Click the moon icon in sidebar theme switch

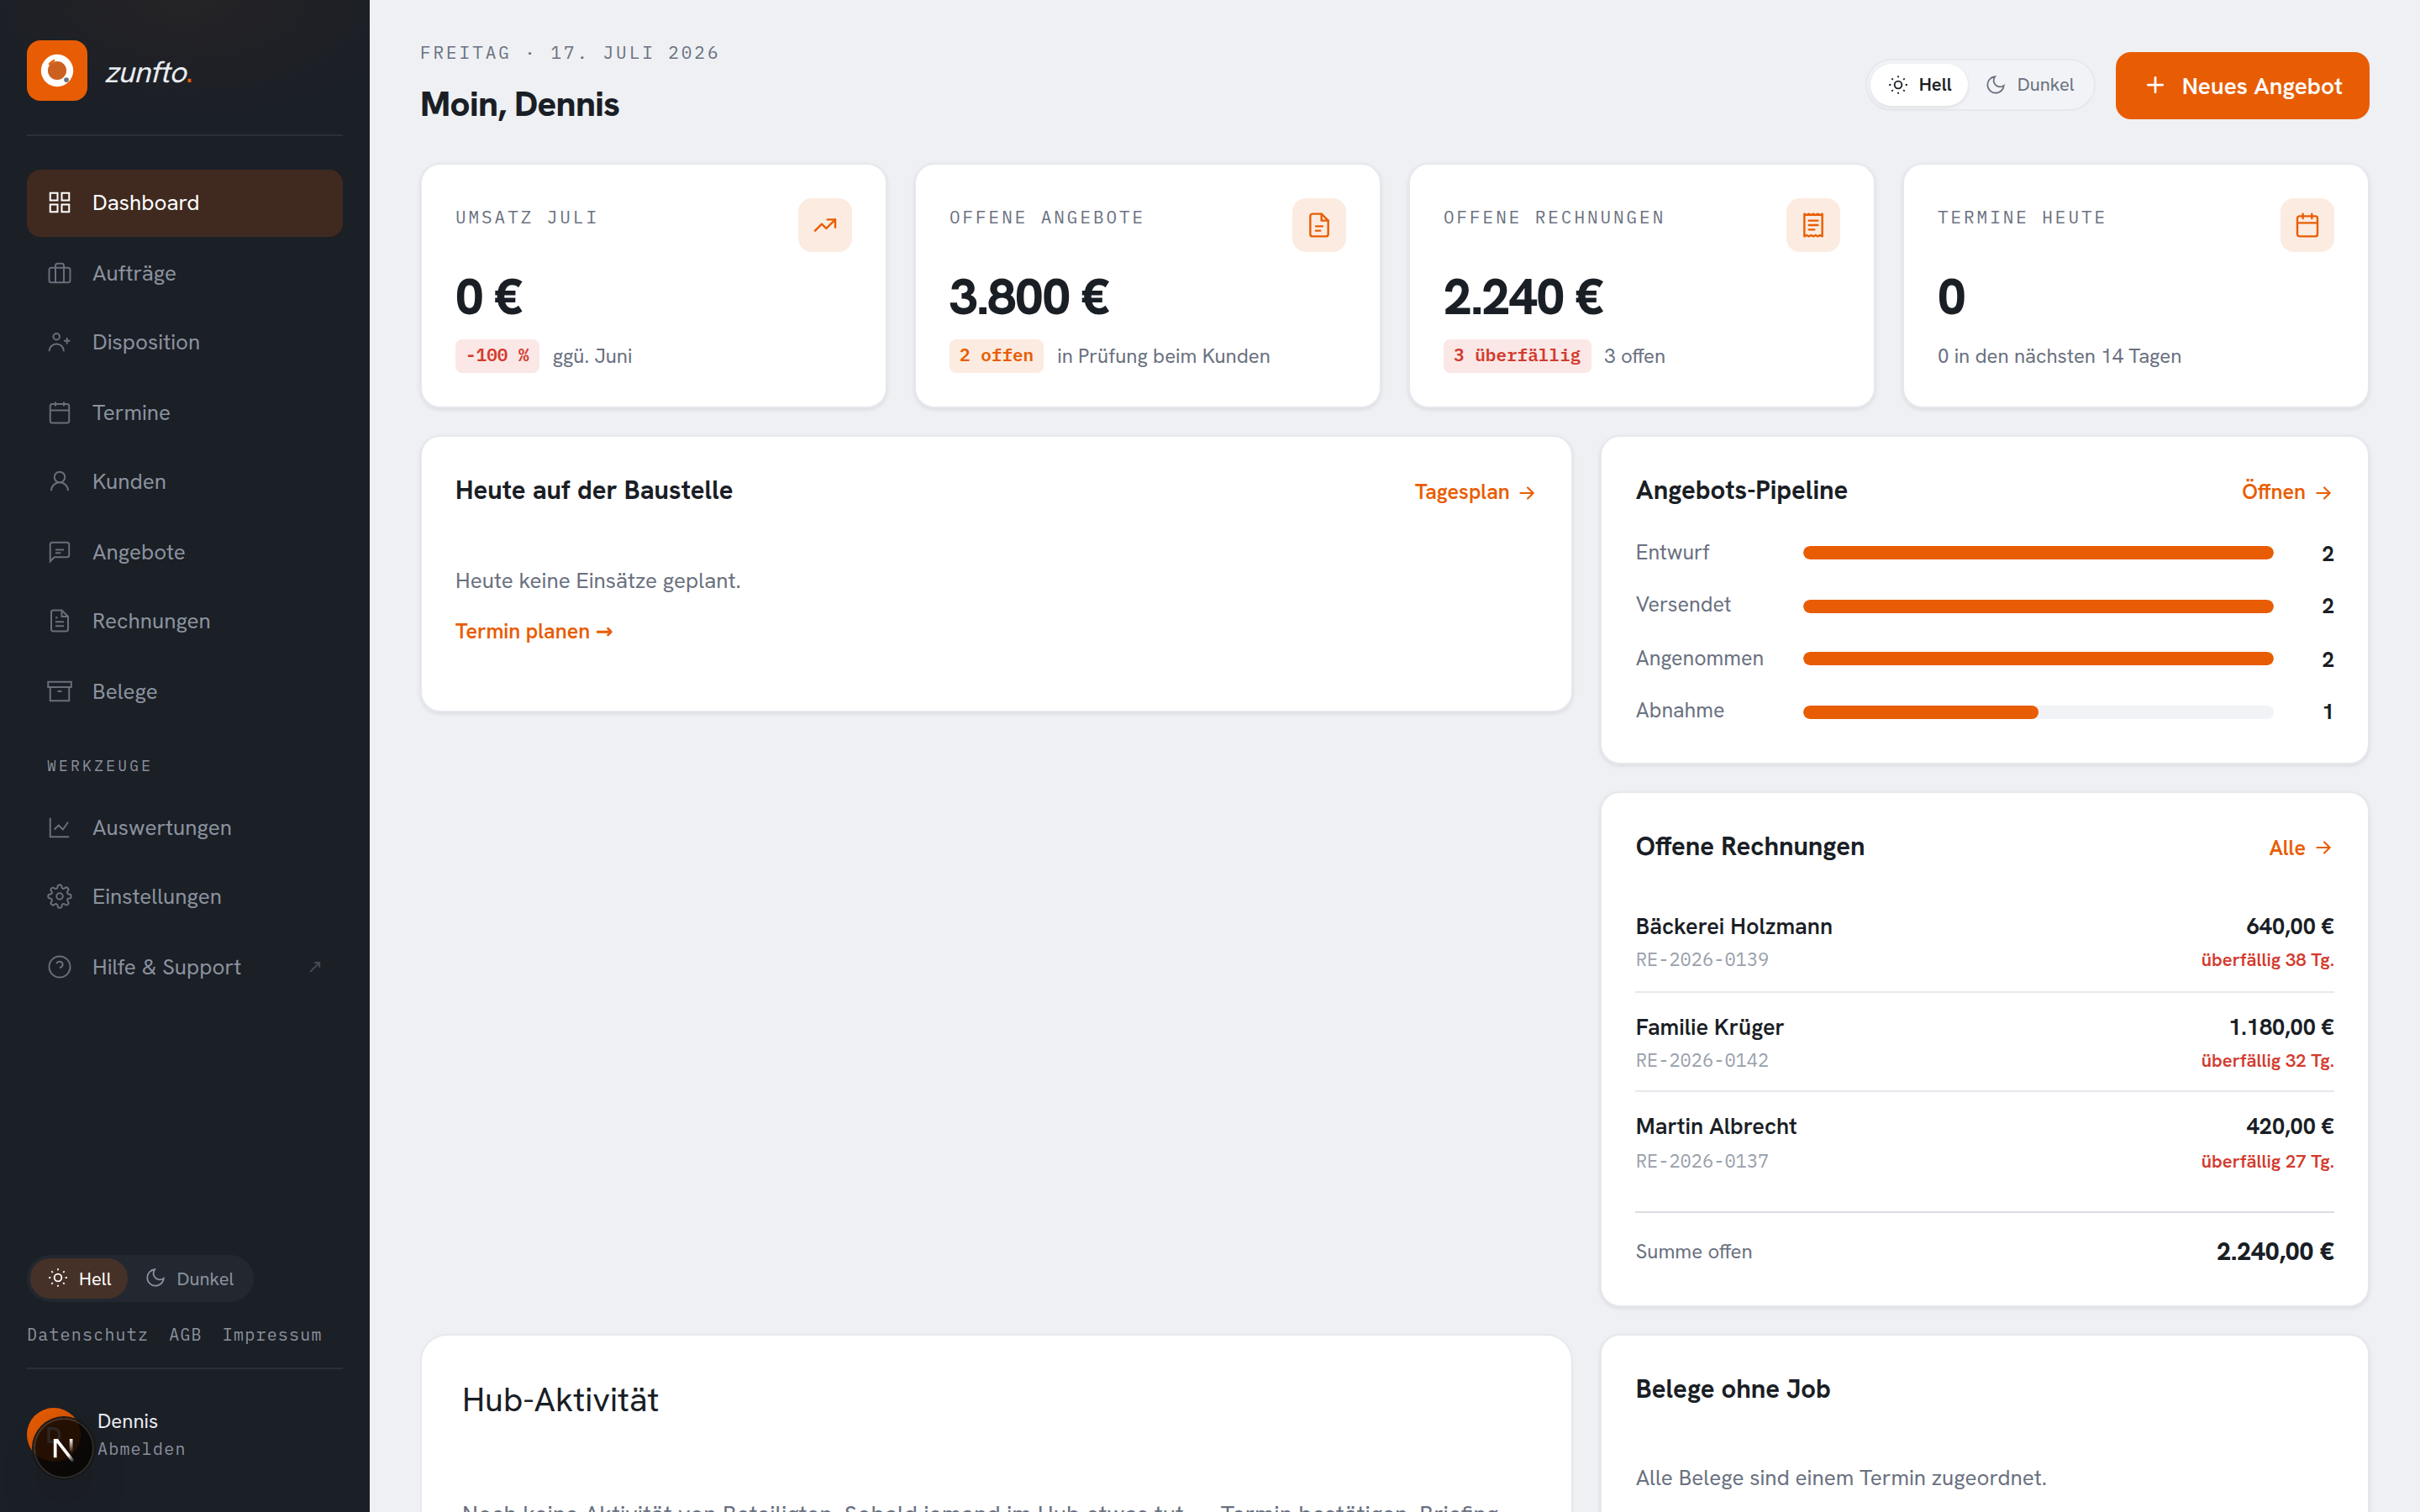pos(155,1278)
